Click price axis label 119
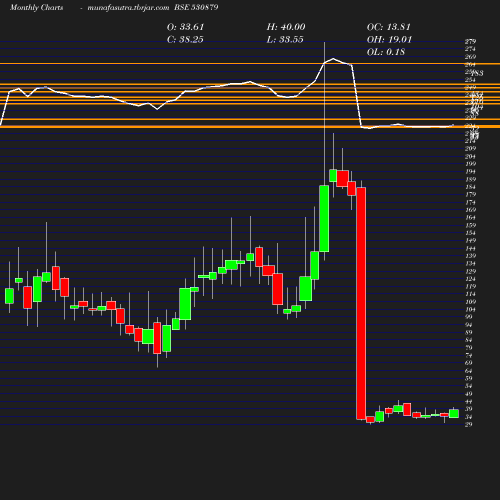The height and width of the screenshot is (500, 500). 470,287
